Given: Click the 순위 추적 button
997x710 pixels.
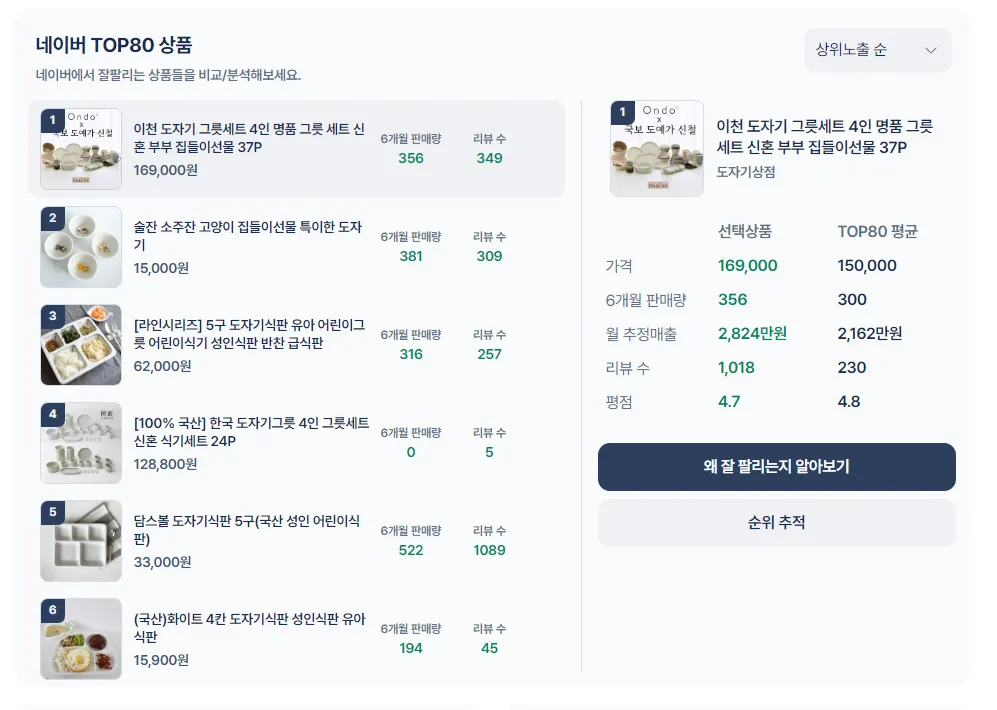Looking at the screenshot, I should tap(776, 522).
